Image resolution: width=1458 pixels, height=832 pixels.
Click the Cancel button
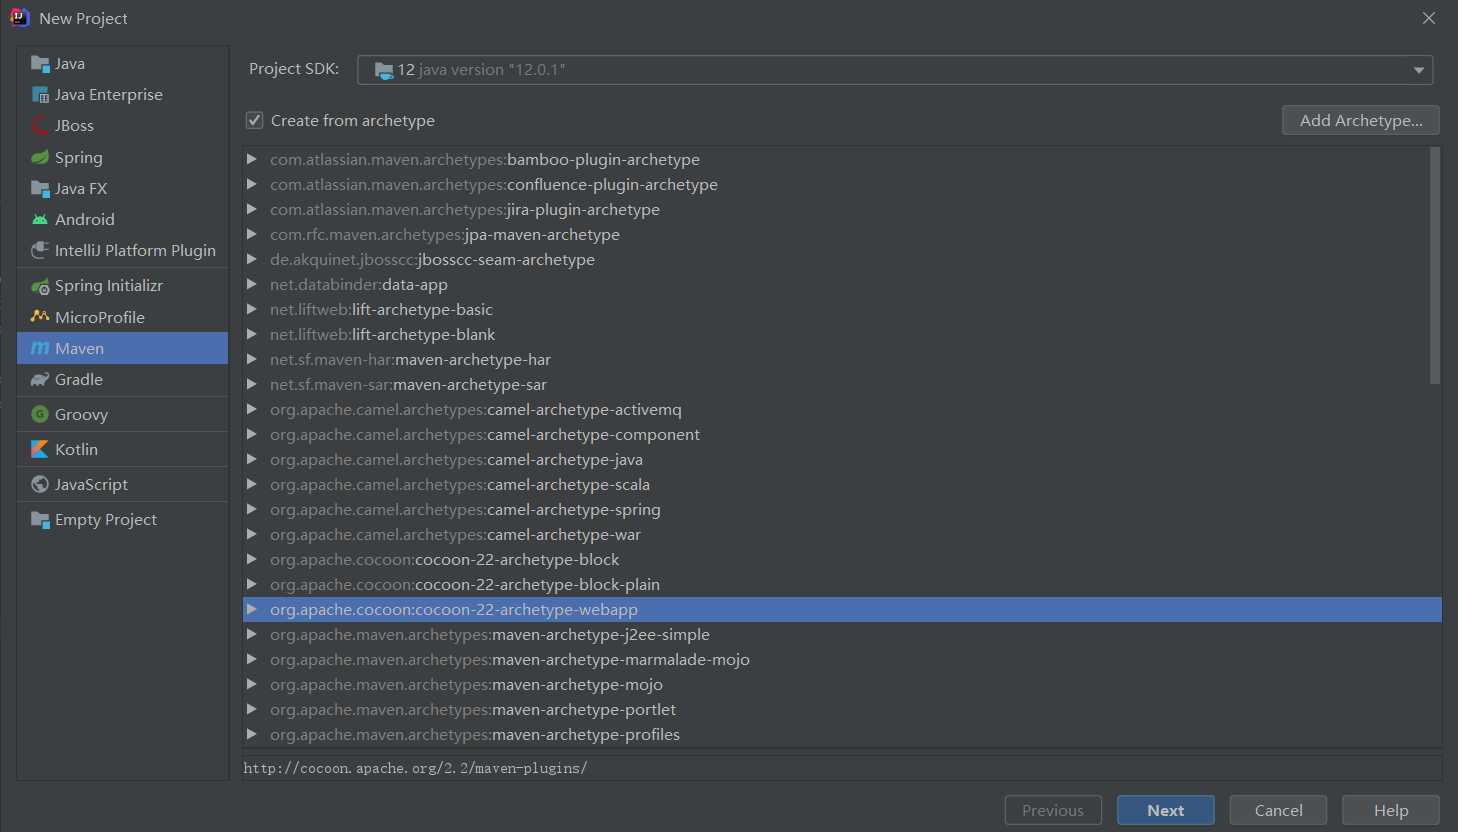pyautogui.click(x=1278, y=810)
